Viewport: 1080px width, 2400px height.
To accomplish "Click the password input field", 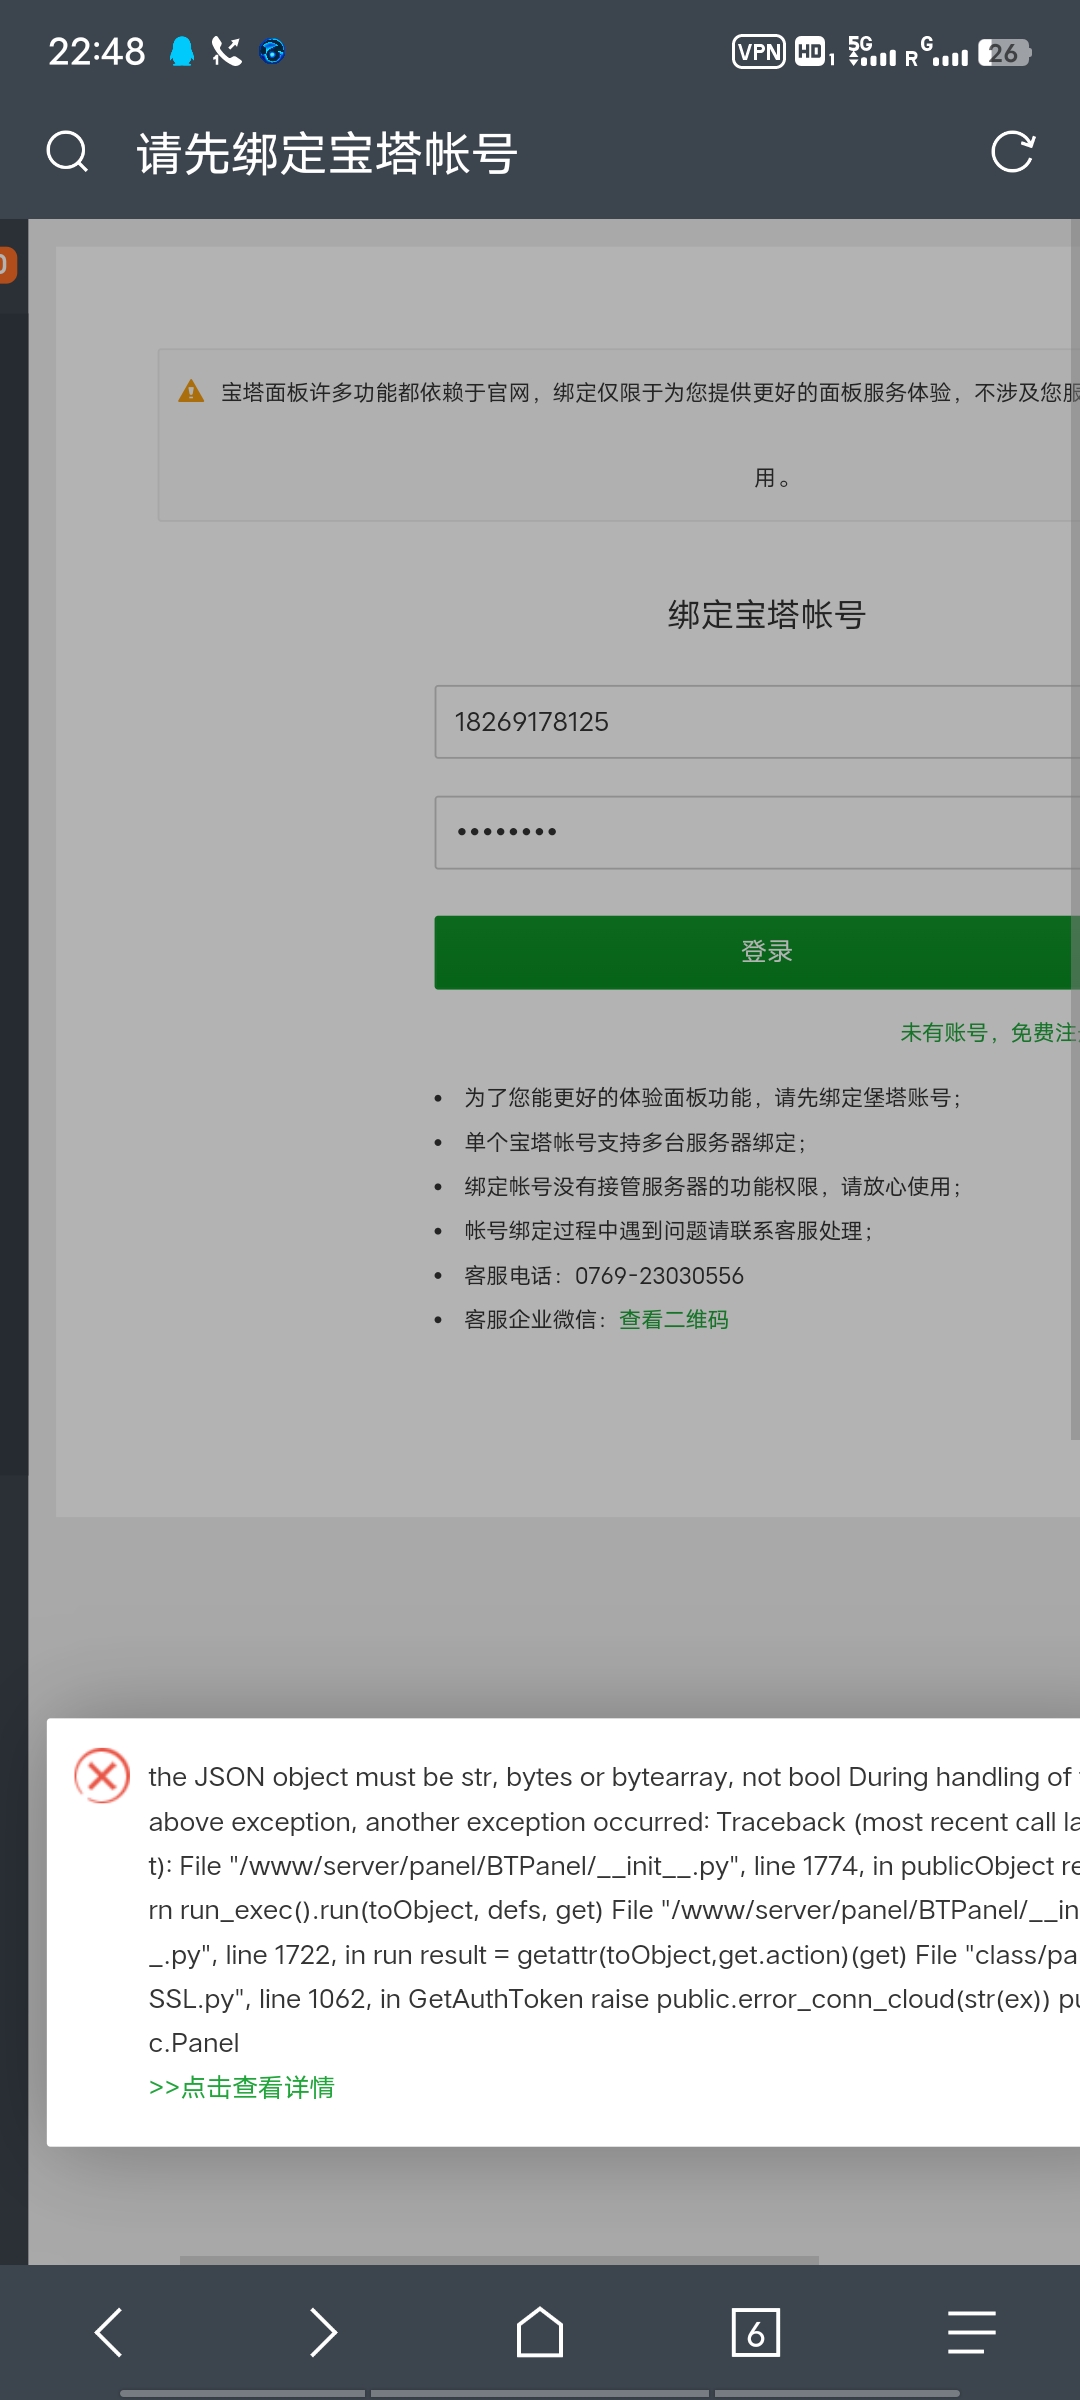I will tap(757, 832).
